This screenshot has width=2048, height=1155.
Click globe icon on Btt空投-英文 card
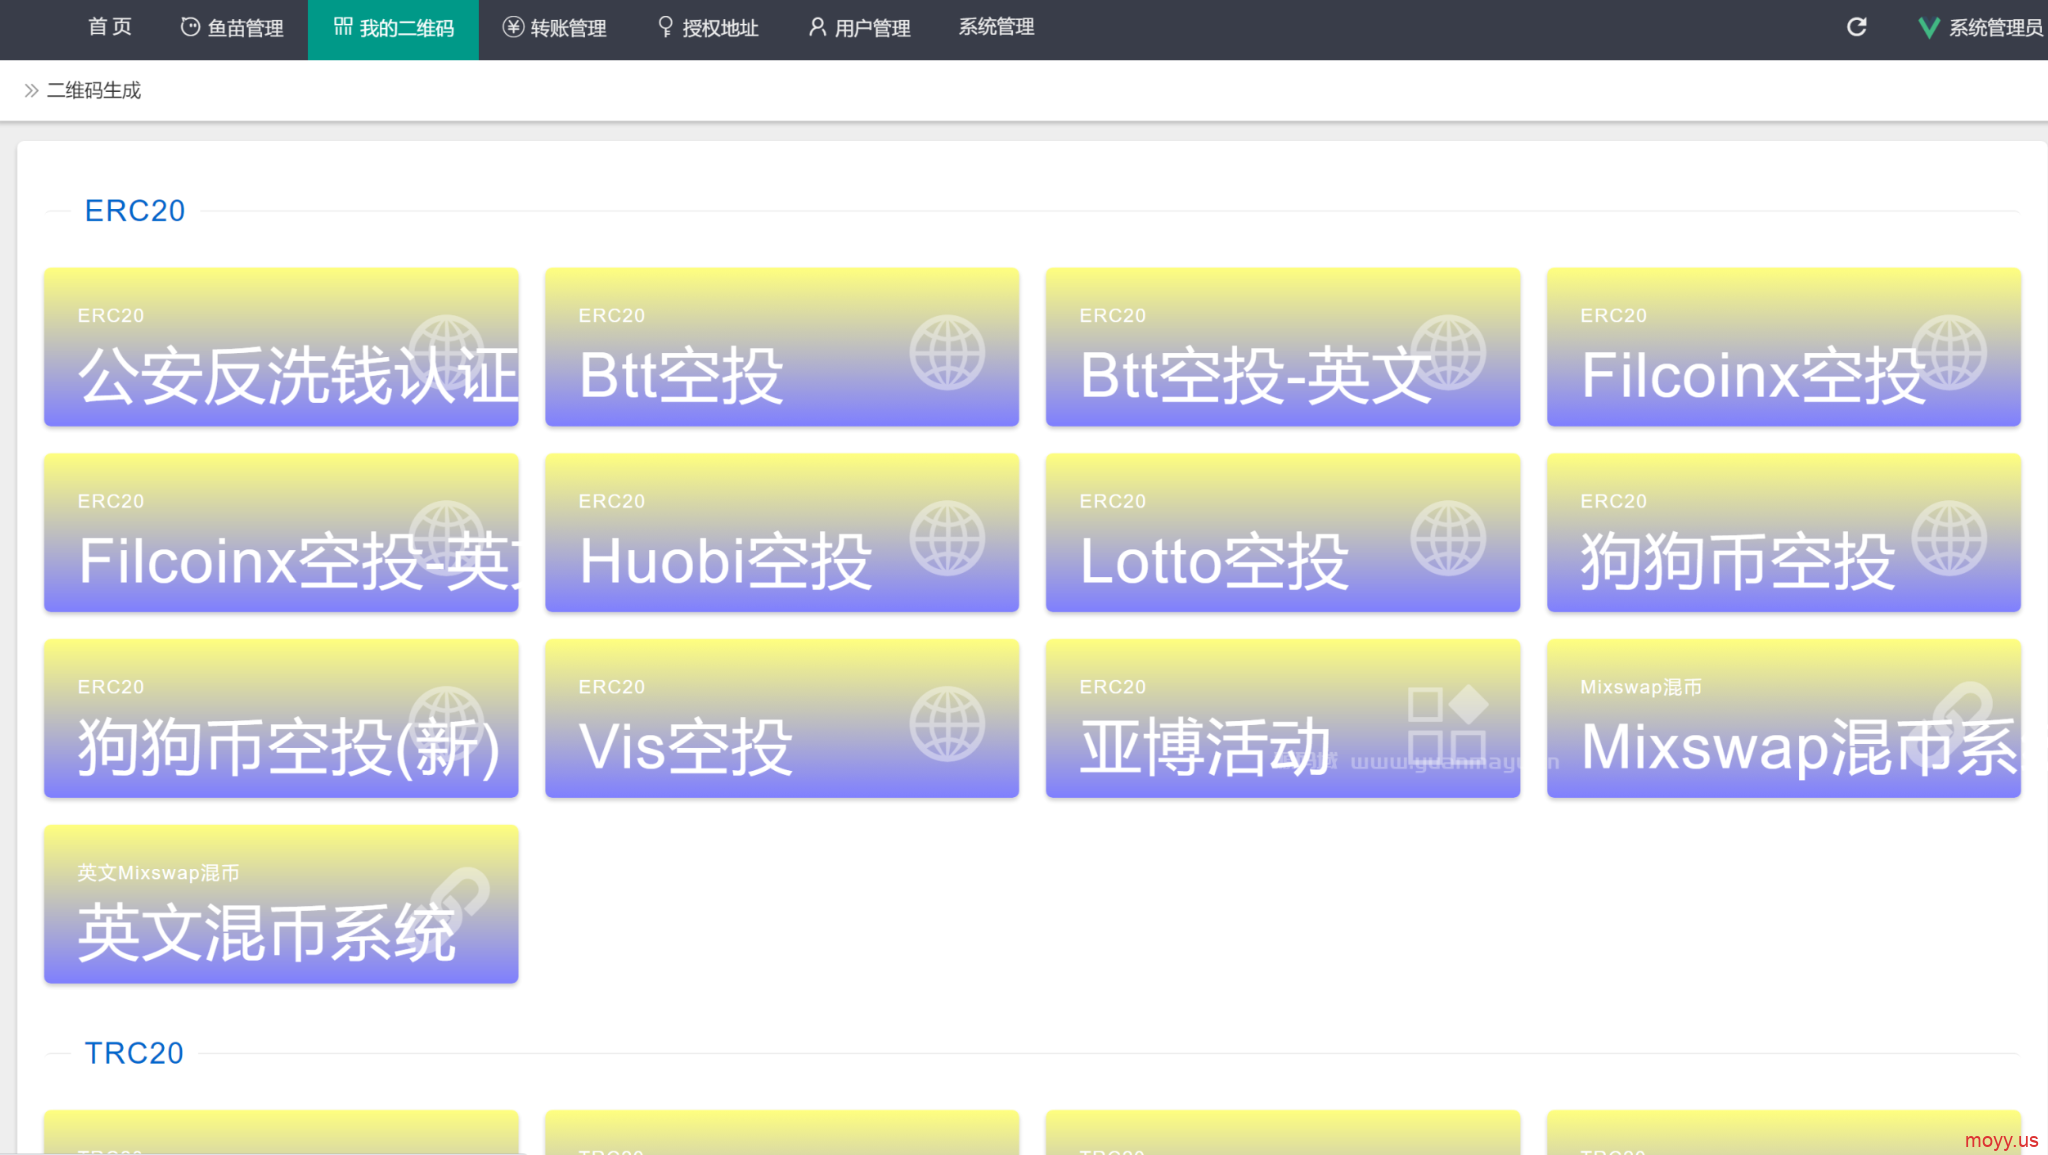pyautogui.click(x=1448, y=352)
